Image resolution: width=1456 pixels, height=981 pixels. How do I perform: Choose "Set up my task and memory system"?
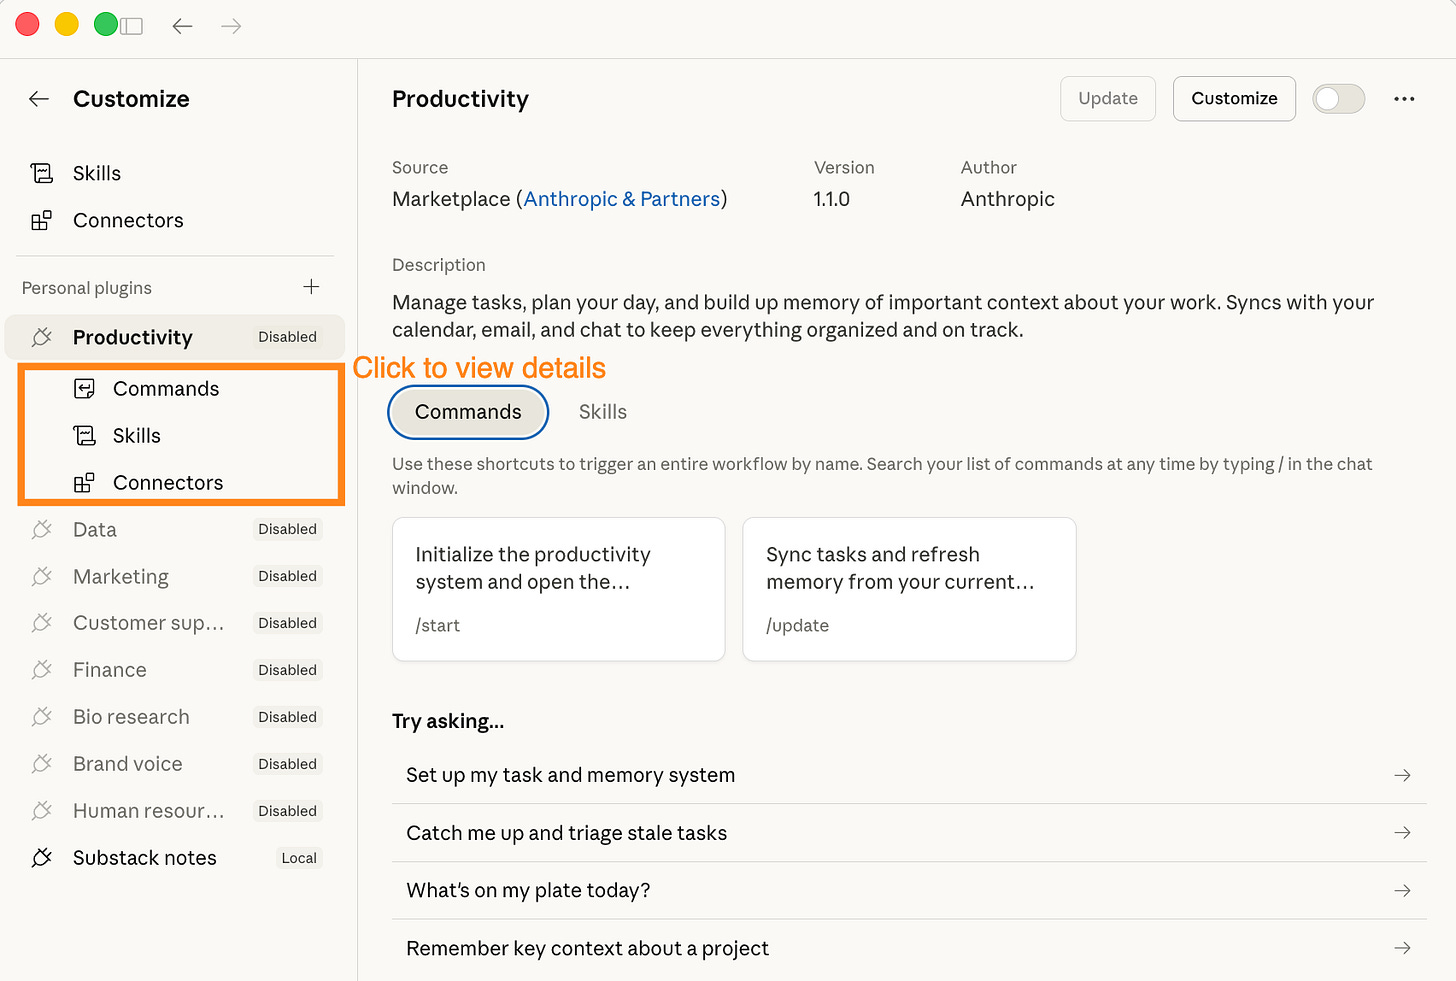909,775
